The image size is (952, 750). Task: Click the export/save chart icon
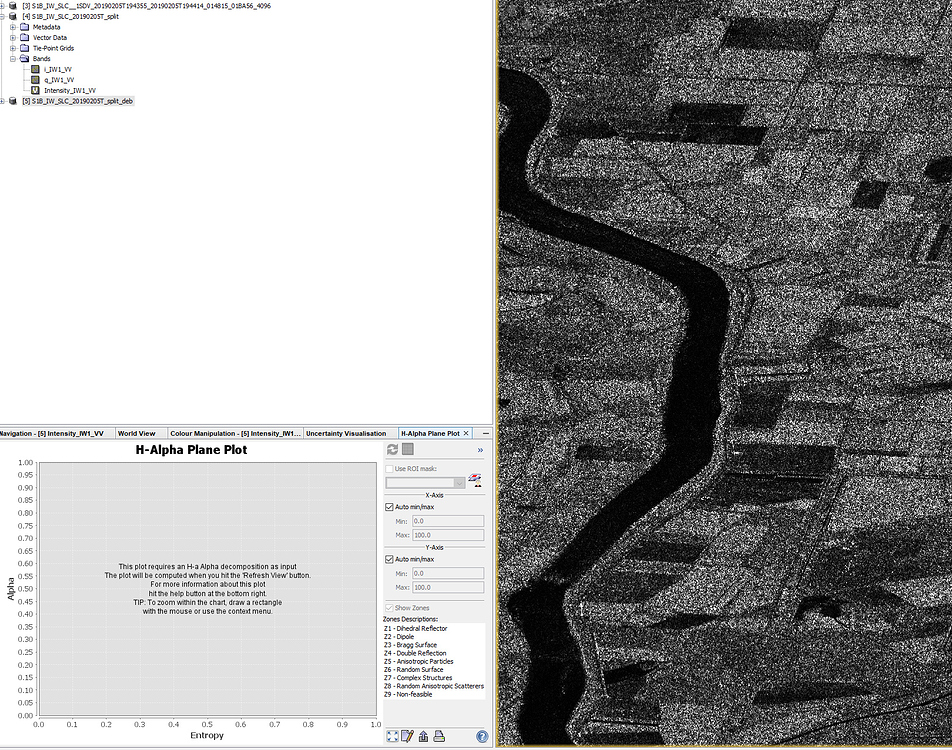point(423,736)
